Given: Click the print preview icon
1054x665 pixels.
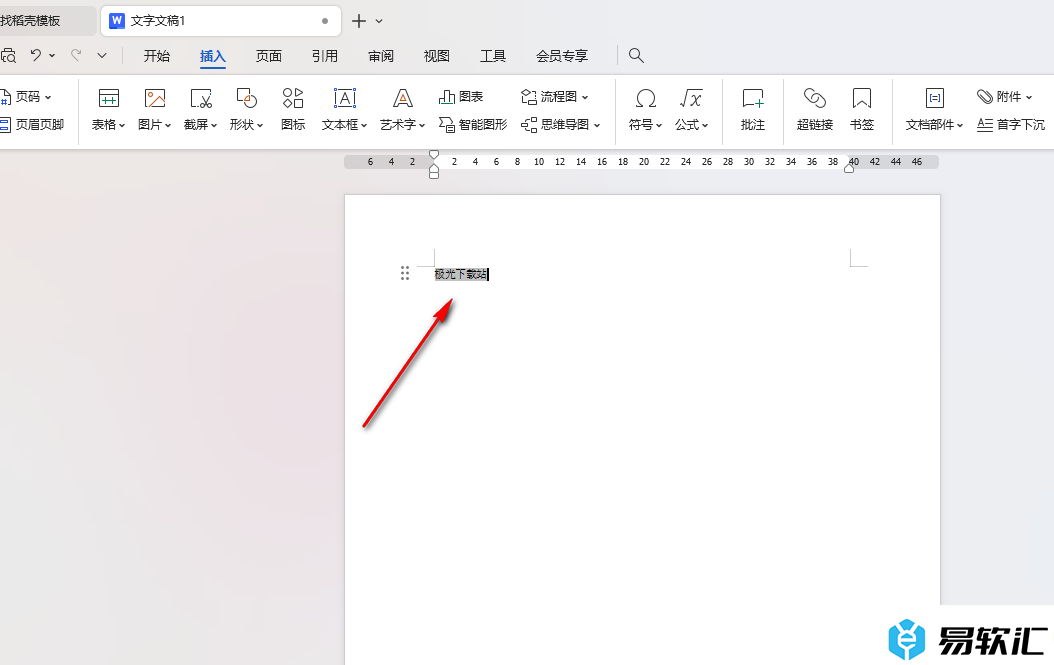Looking at the screenshot, I should [x=8, y=56].
